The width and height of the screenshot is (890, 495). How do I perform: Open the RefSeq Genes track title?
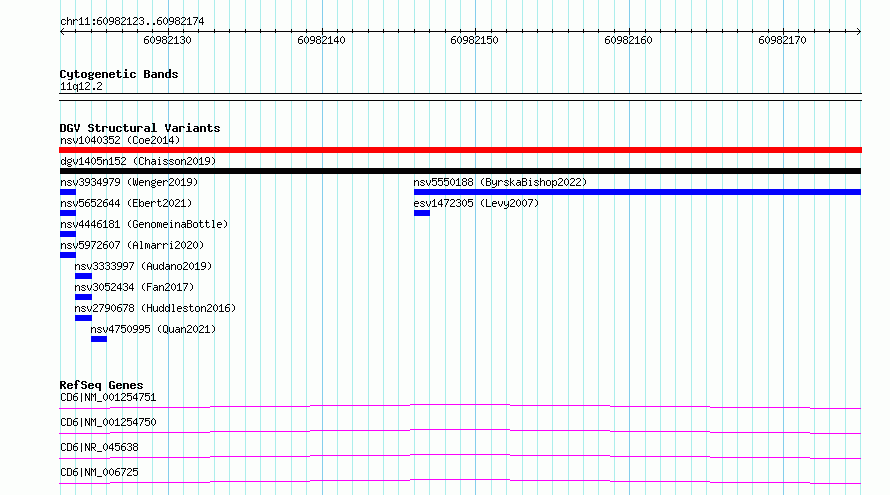tap(101, 385)
